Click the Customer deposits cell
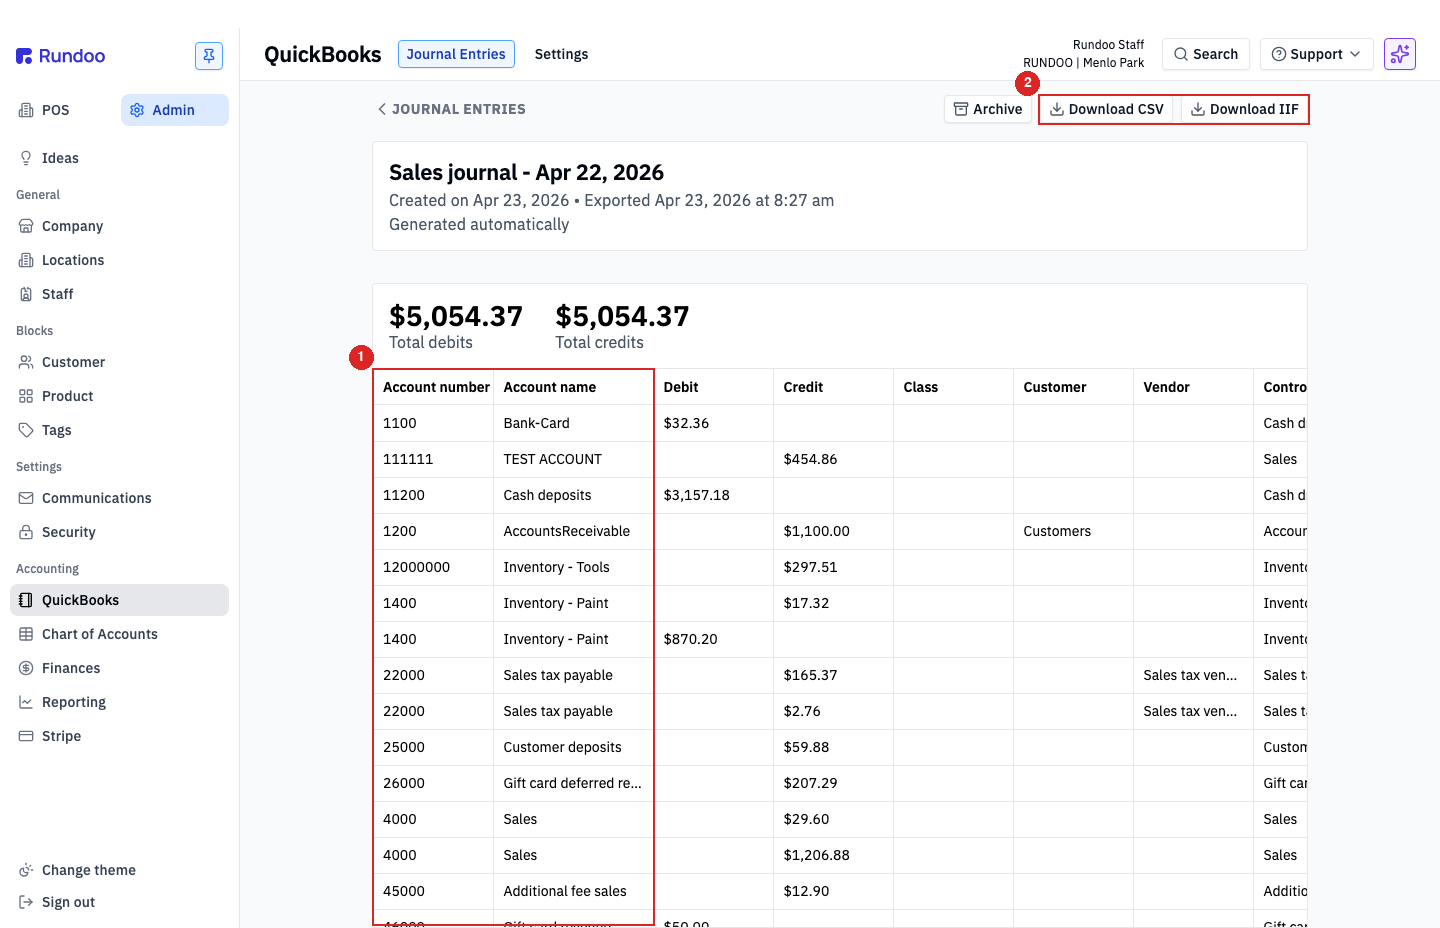This screenshot has height=928, width=1440. click(573, 747)
